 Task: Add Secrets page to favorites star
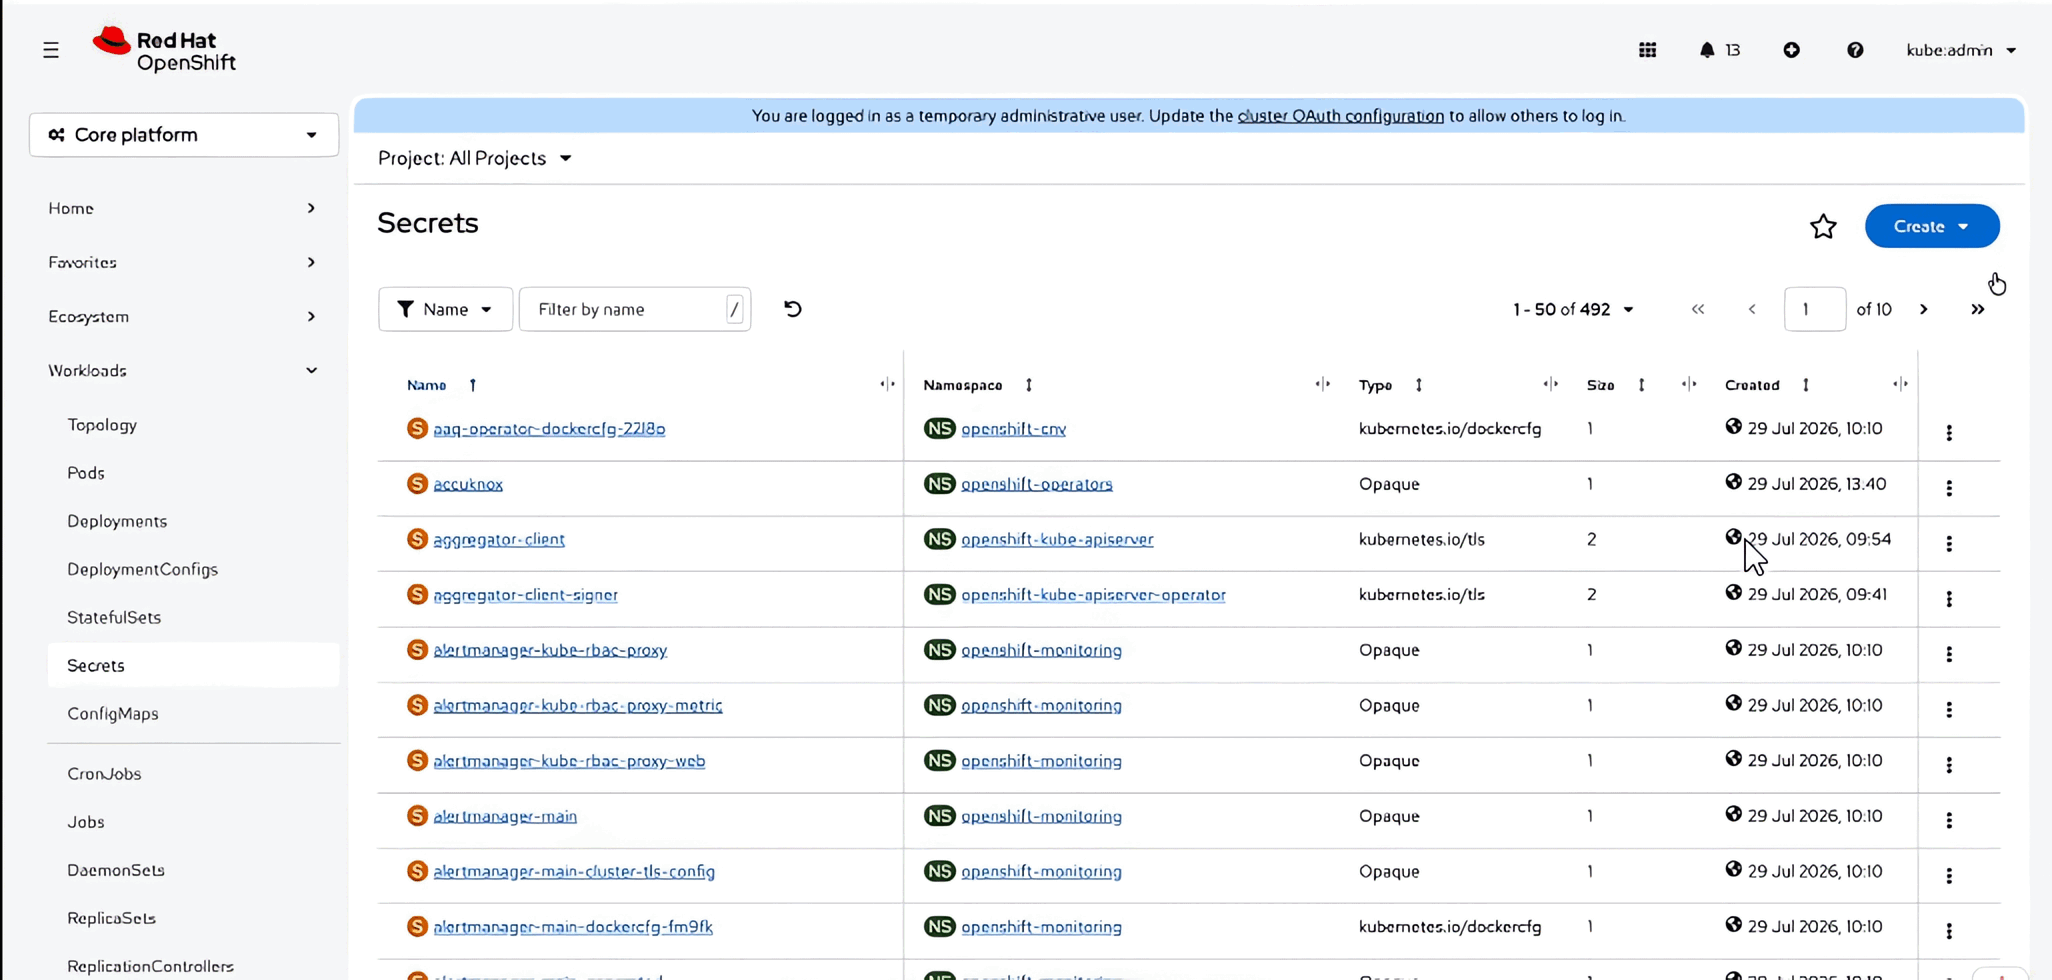pos(1823,227)
